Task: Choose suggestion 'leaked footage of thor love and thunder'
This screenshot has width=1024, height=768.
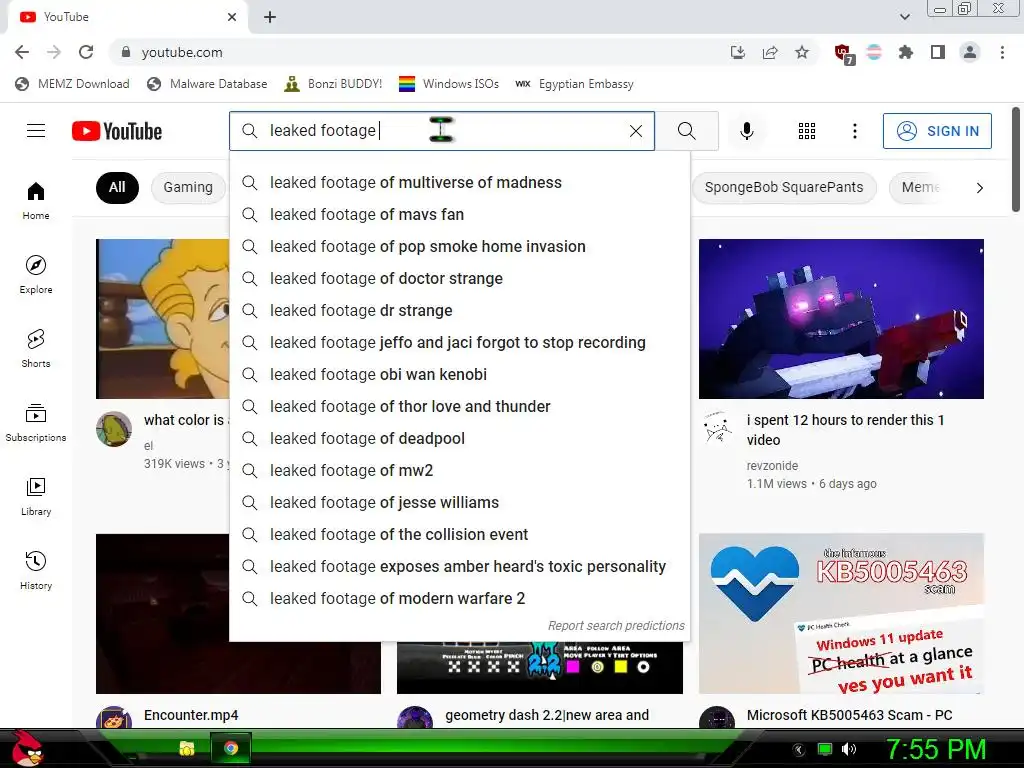Action: point(460,407)
